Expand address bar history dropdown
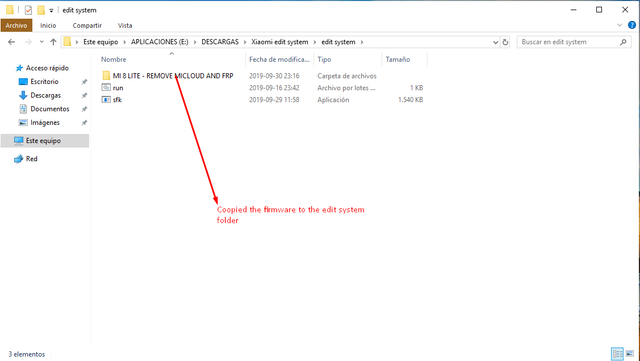 [x=495, y=42]
